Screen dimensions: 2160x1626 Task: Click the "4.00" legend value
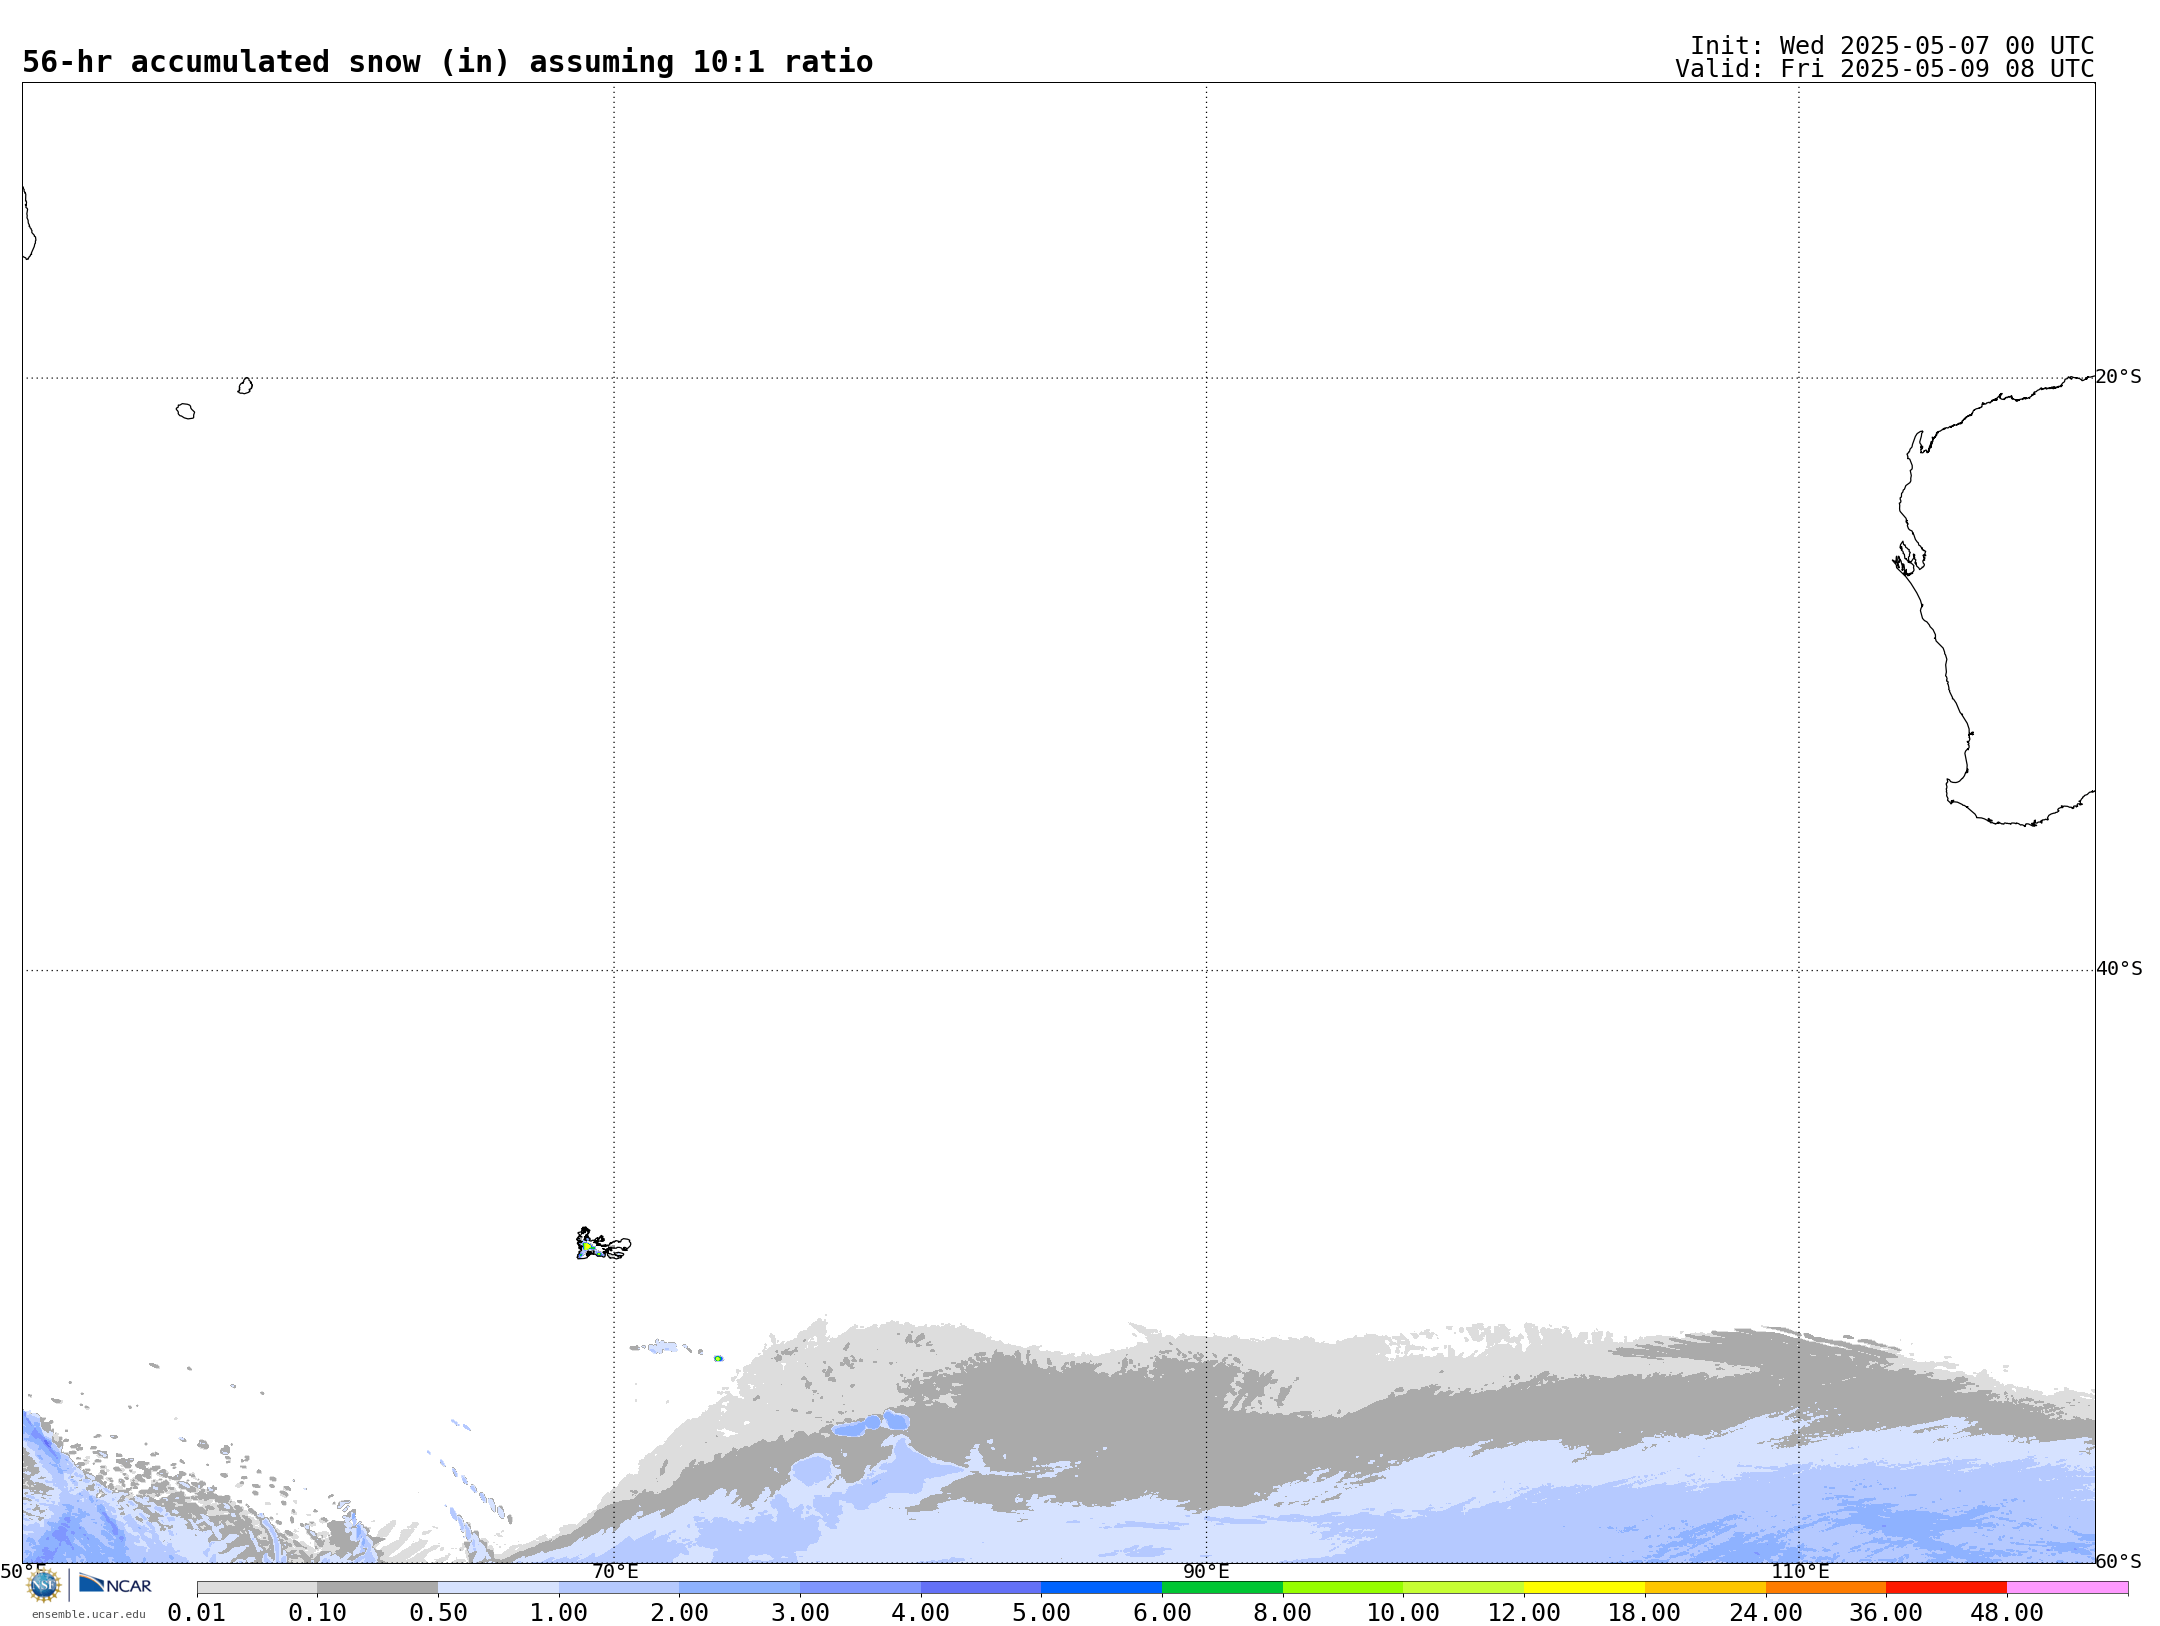[921, 1613]
